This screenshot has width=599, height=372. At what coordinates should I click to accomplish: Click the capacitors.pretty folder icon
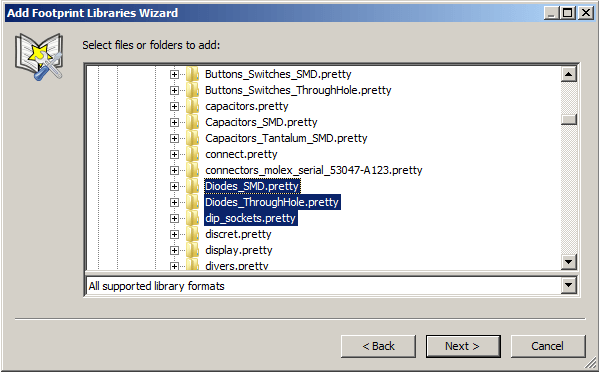pyautogui.click(x=193, y=106)
